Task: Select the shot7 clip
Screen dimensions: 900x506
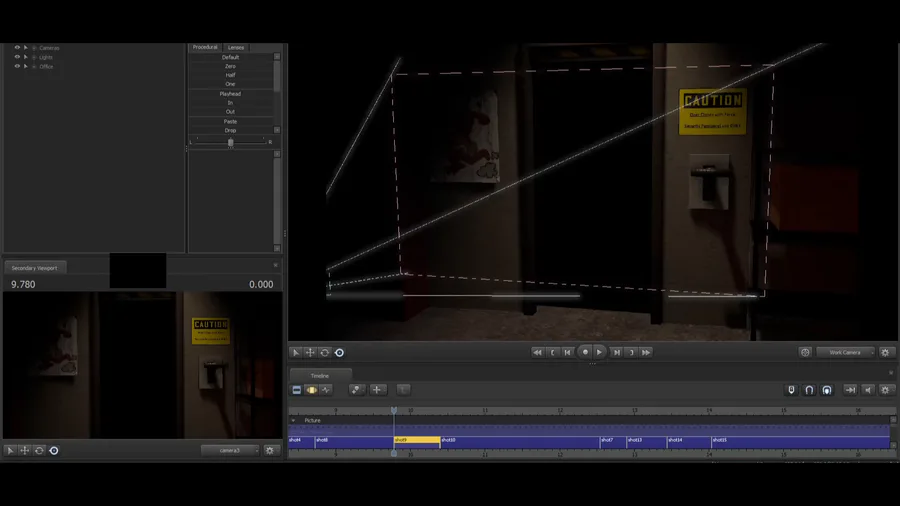Action: (613, 441)
